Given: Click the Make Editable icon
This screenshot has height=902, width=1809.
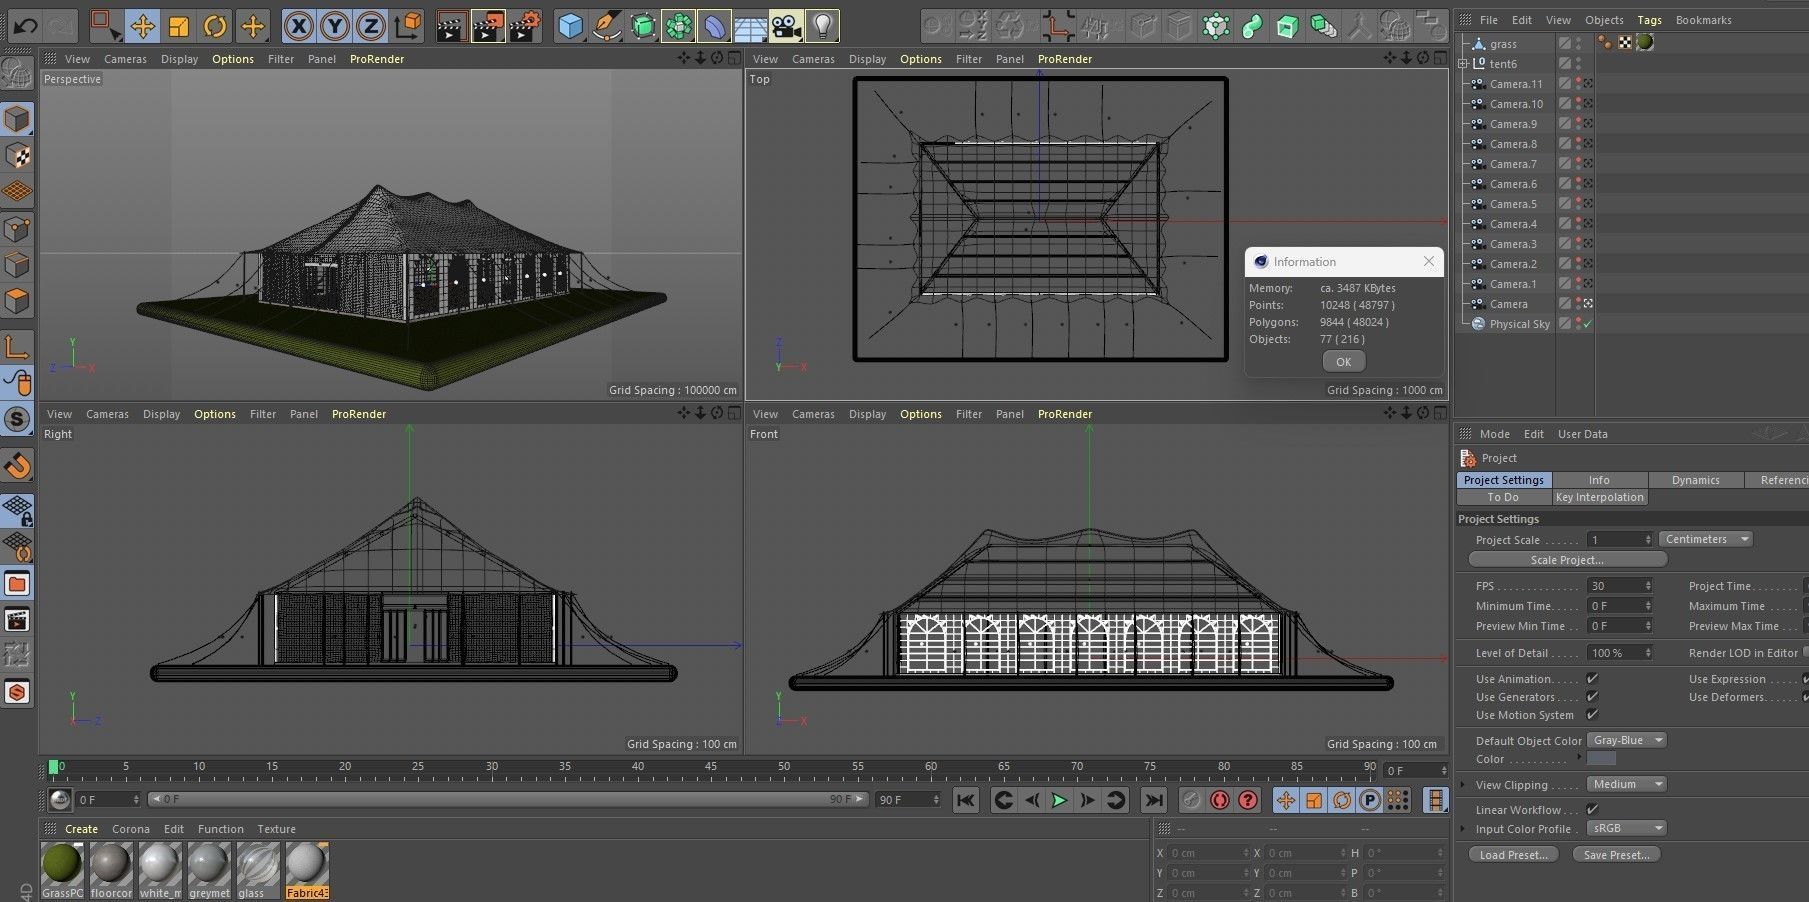Looking at the screenshot, I should point(17,72).
